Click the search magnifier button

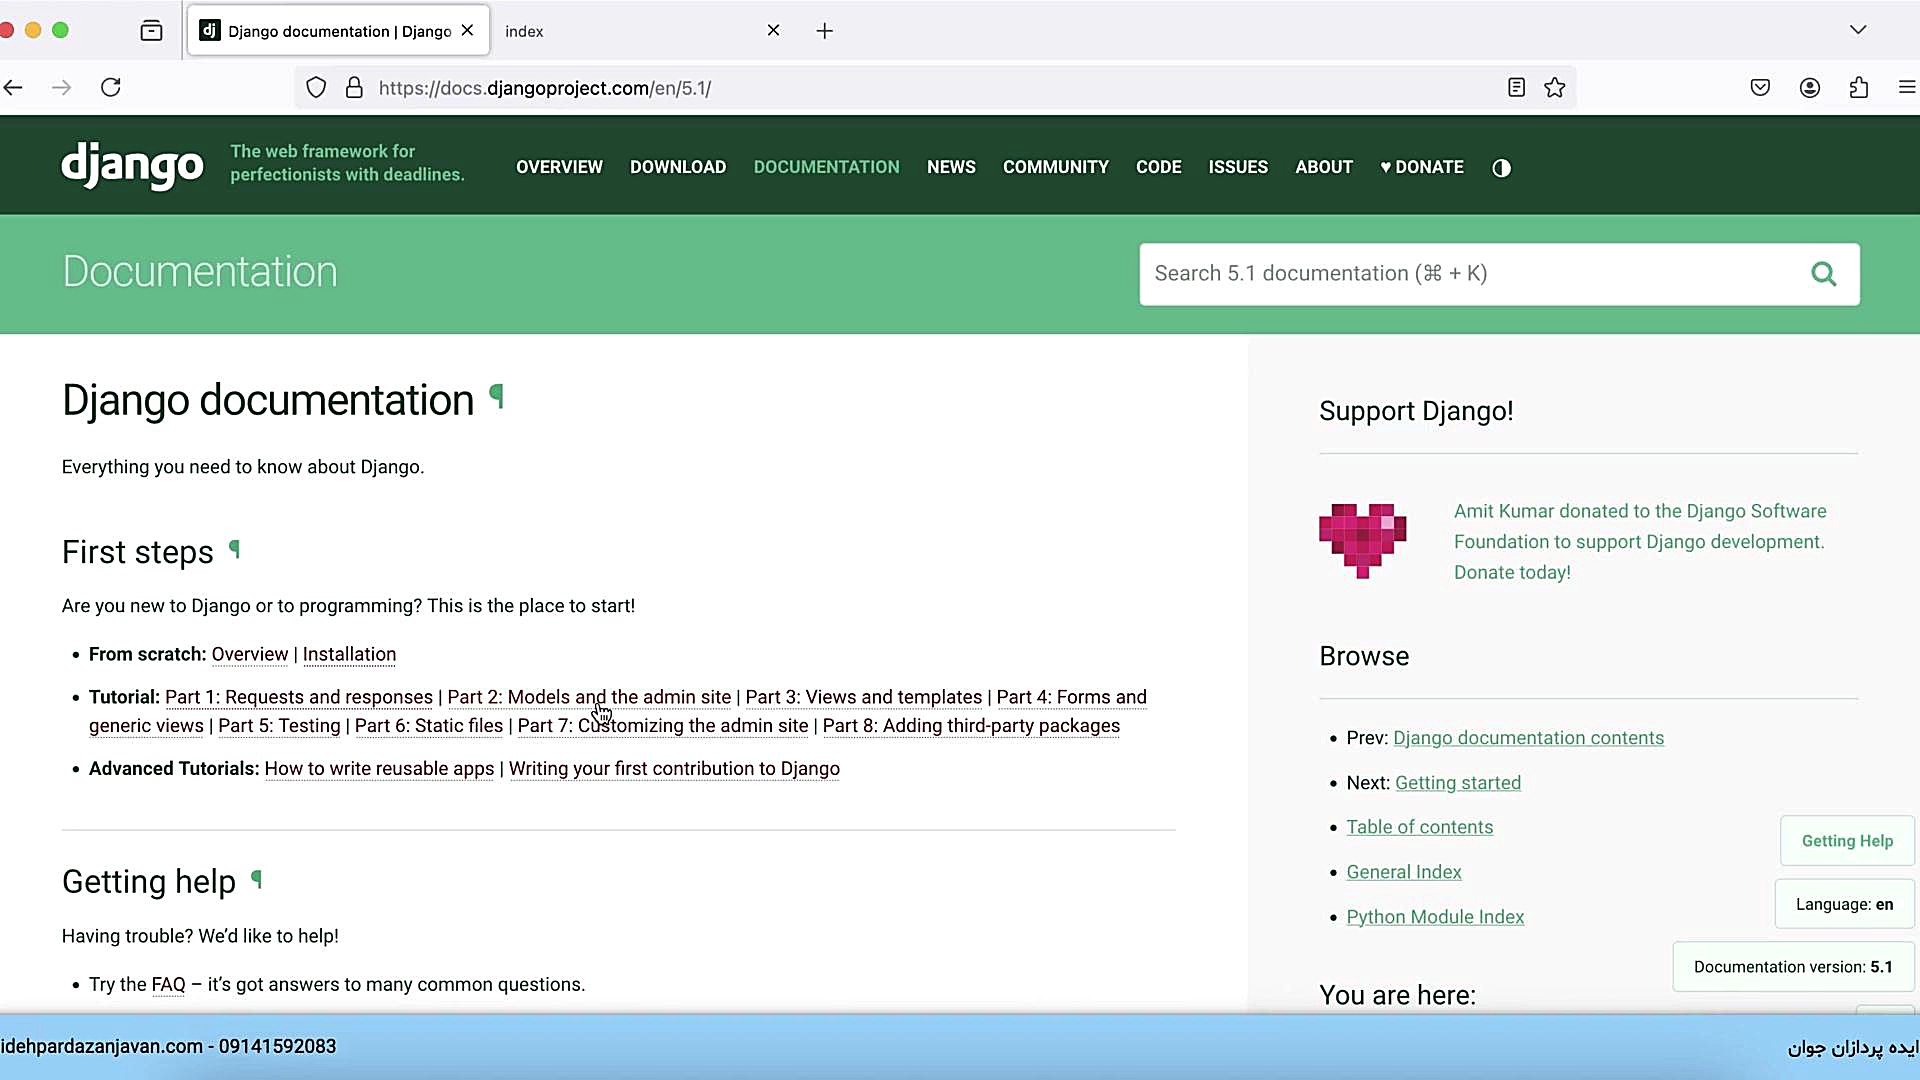point(1823,274)
